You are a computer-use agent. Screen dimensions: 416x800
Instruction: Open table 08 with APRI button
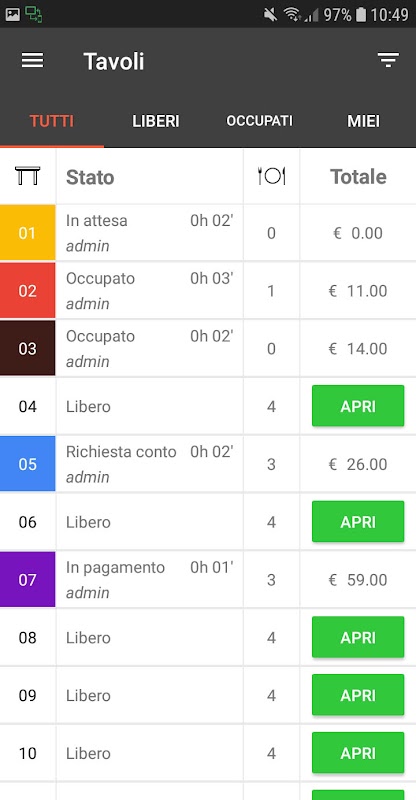(x=358, y=637)
